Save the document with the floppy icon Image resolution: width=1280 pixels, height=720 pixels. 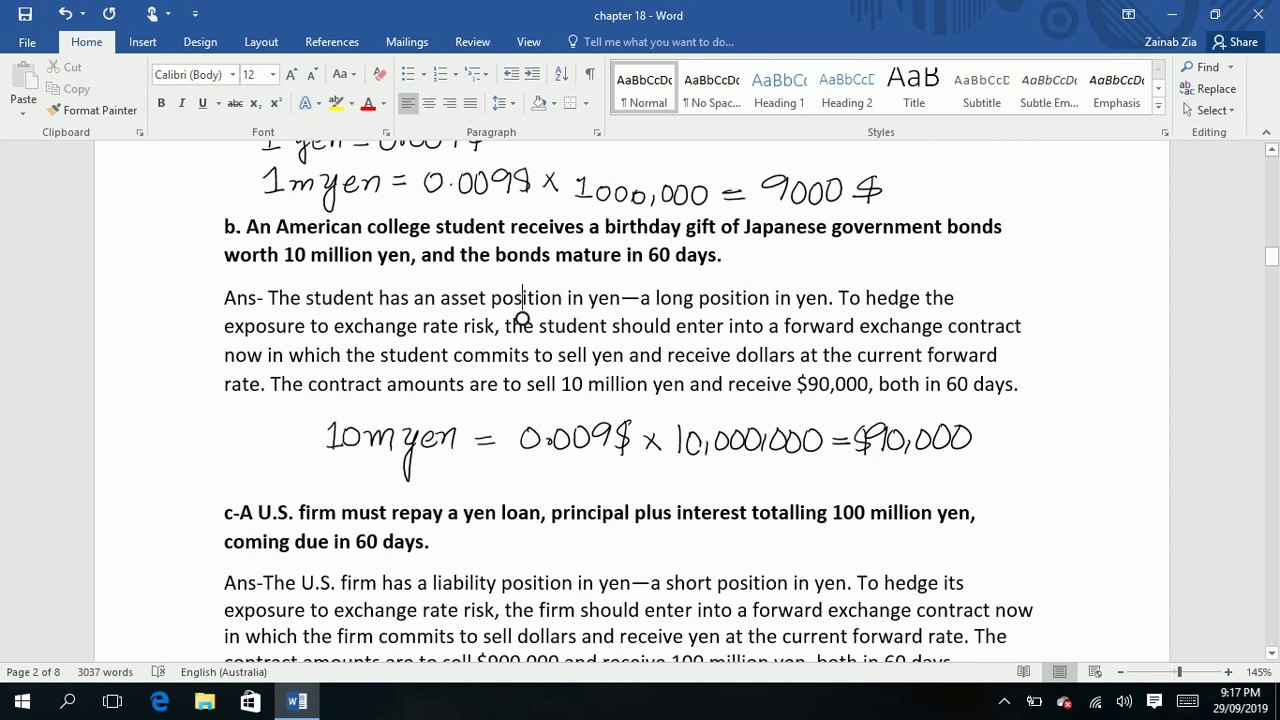tap(25, 14)
